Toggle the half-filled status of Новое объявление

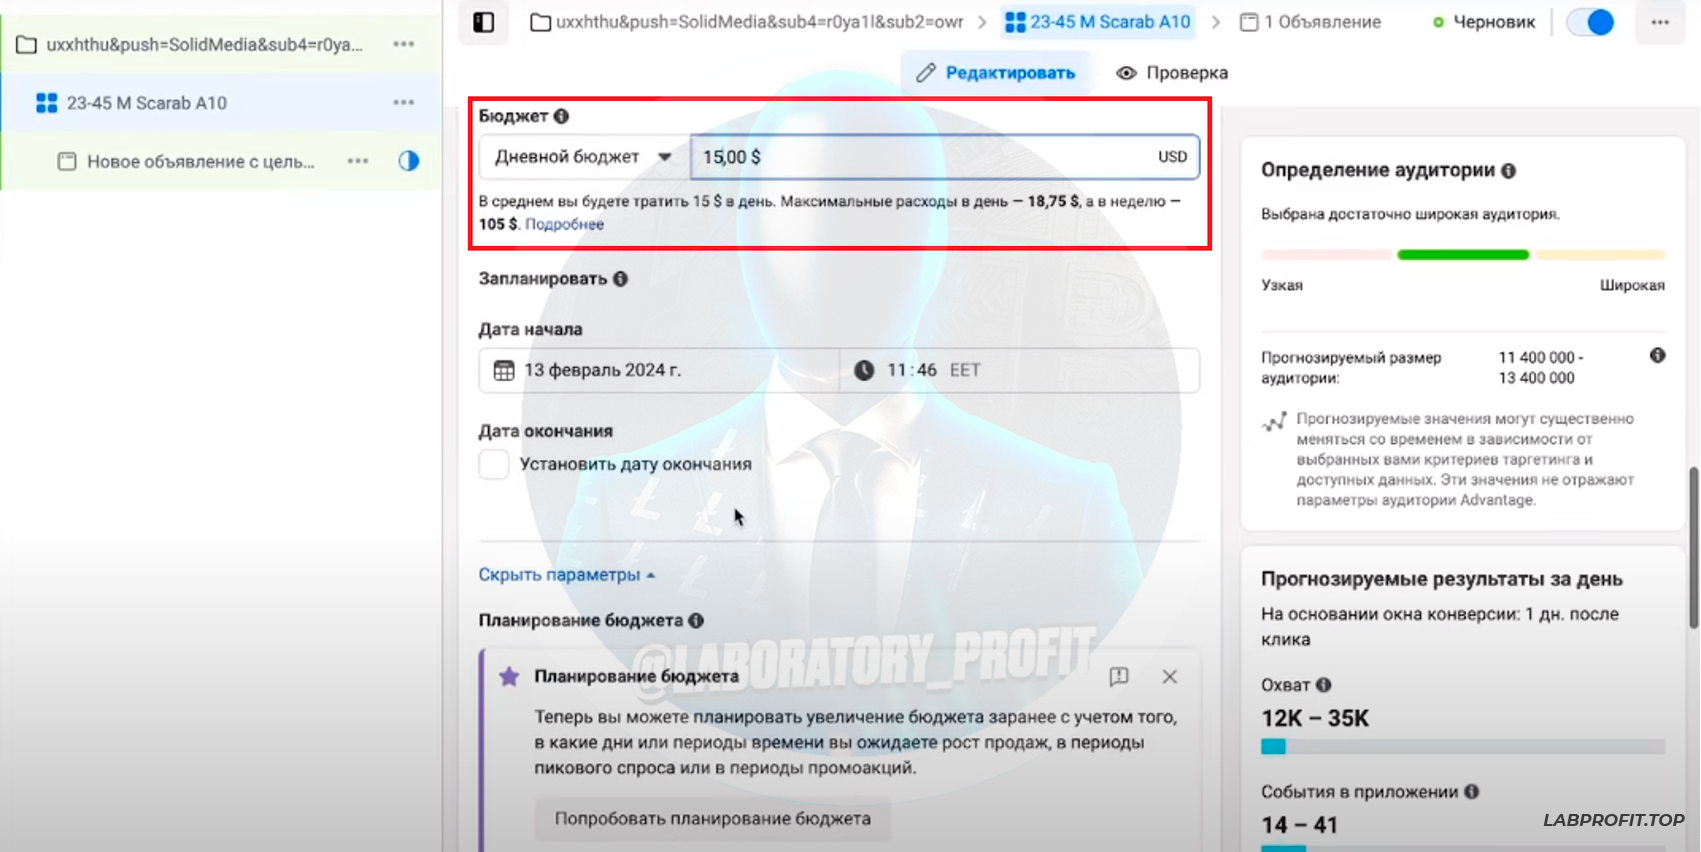[408, 161]
